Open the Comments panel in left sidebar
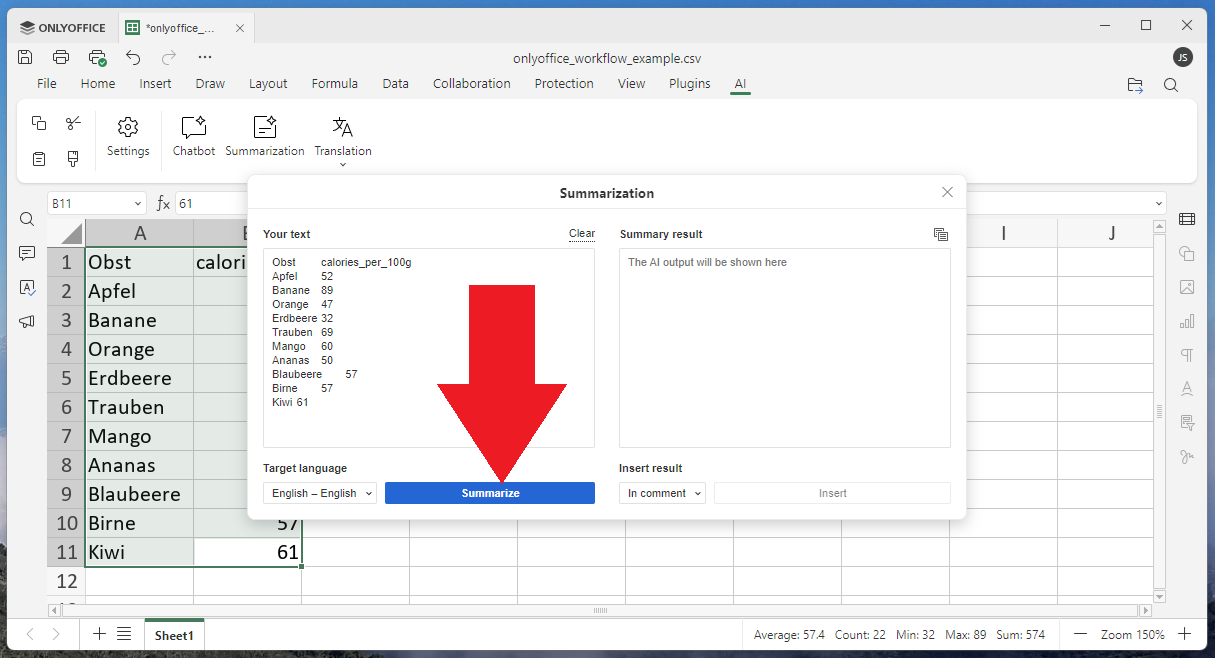Viewport: 1215px width, 658px height. click(x=27, y=254)
